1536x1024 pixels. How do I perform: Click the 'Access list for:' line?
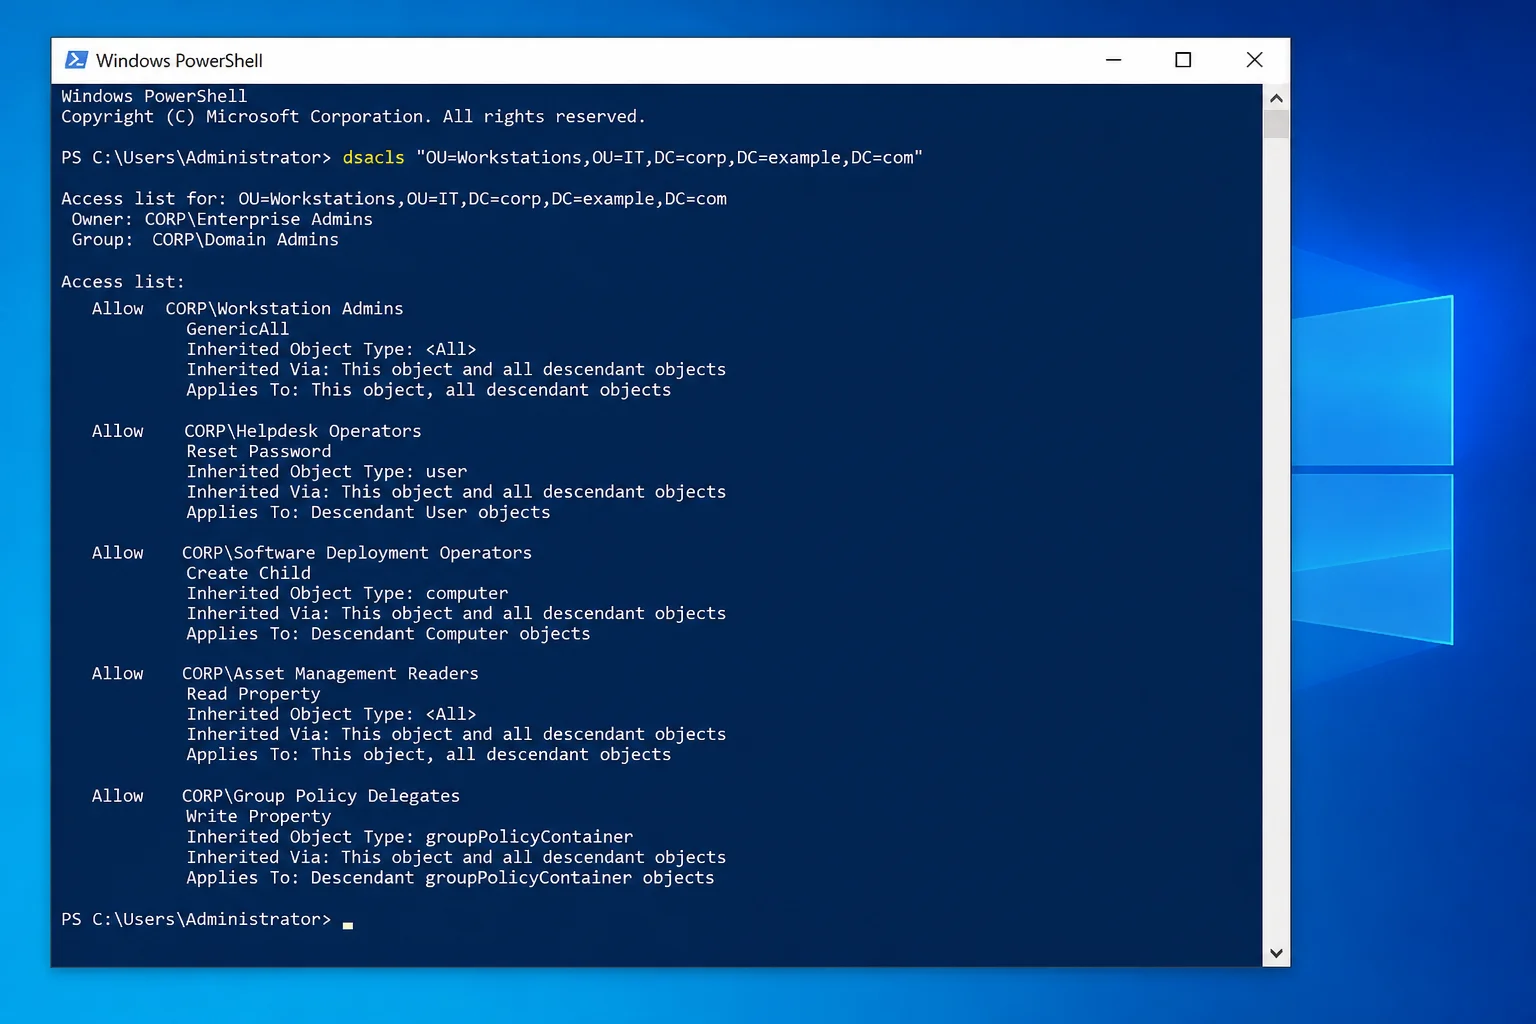tap(394, 198)
